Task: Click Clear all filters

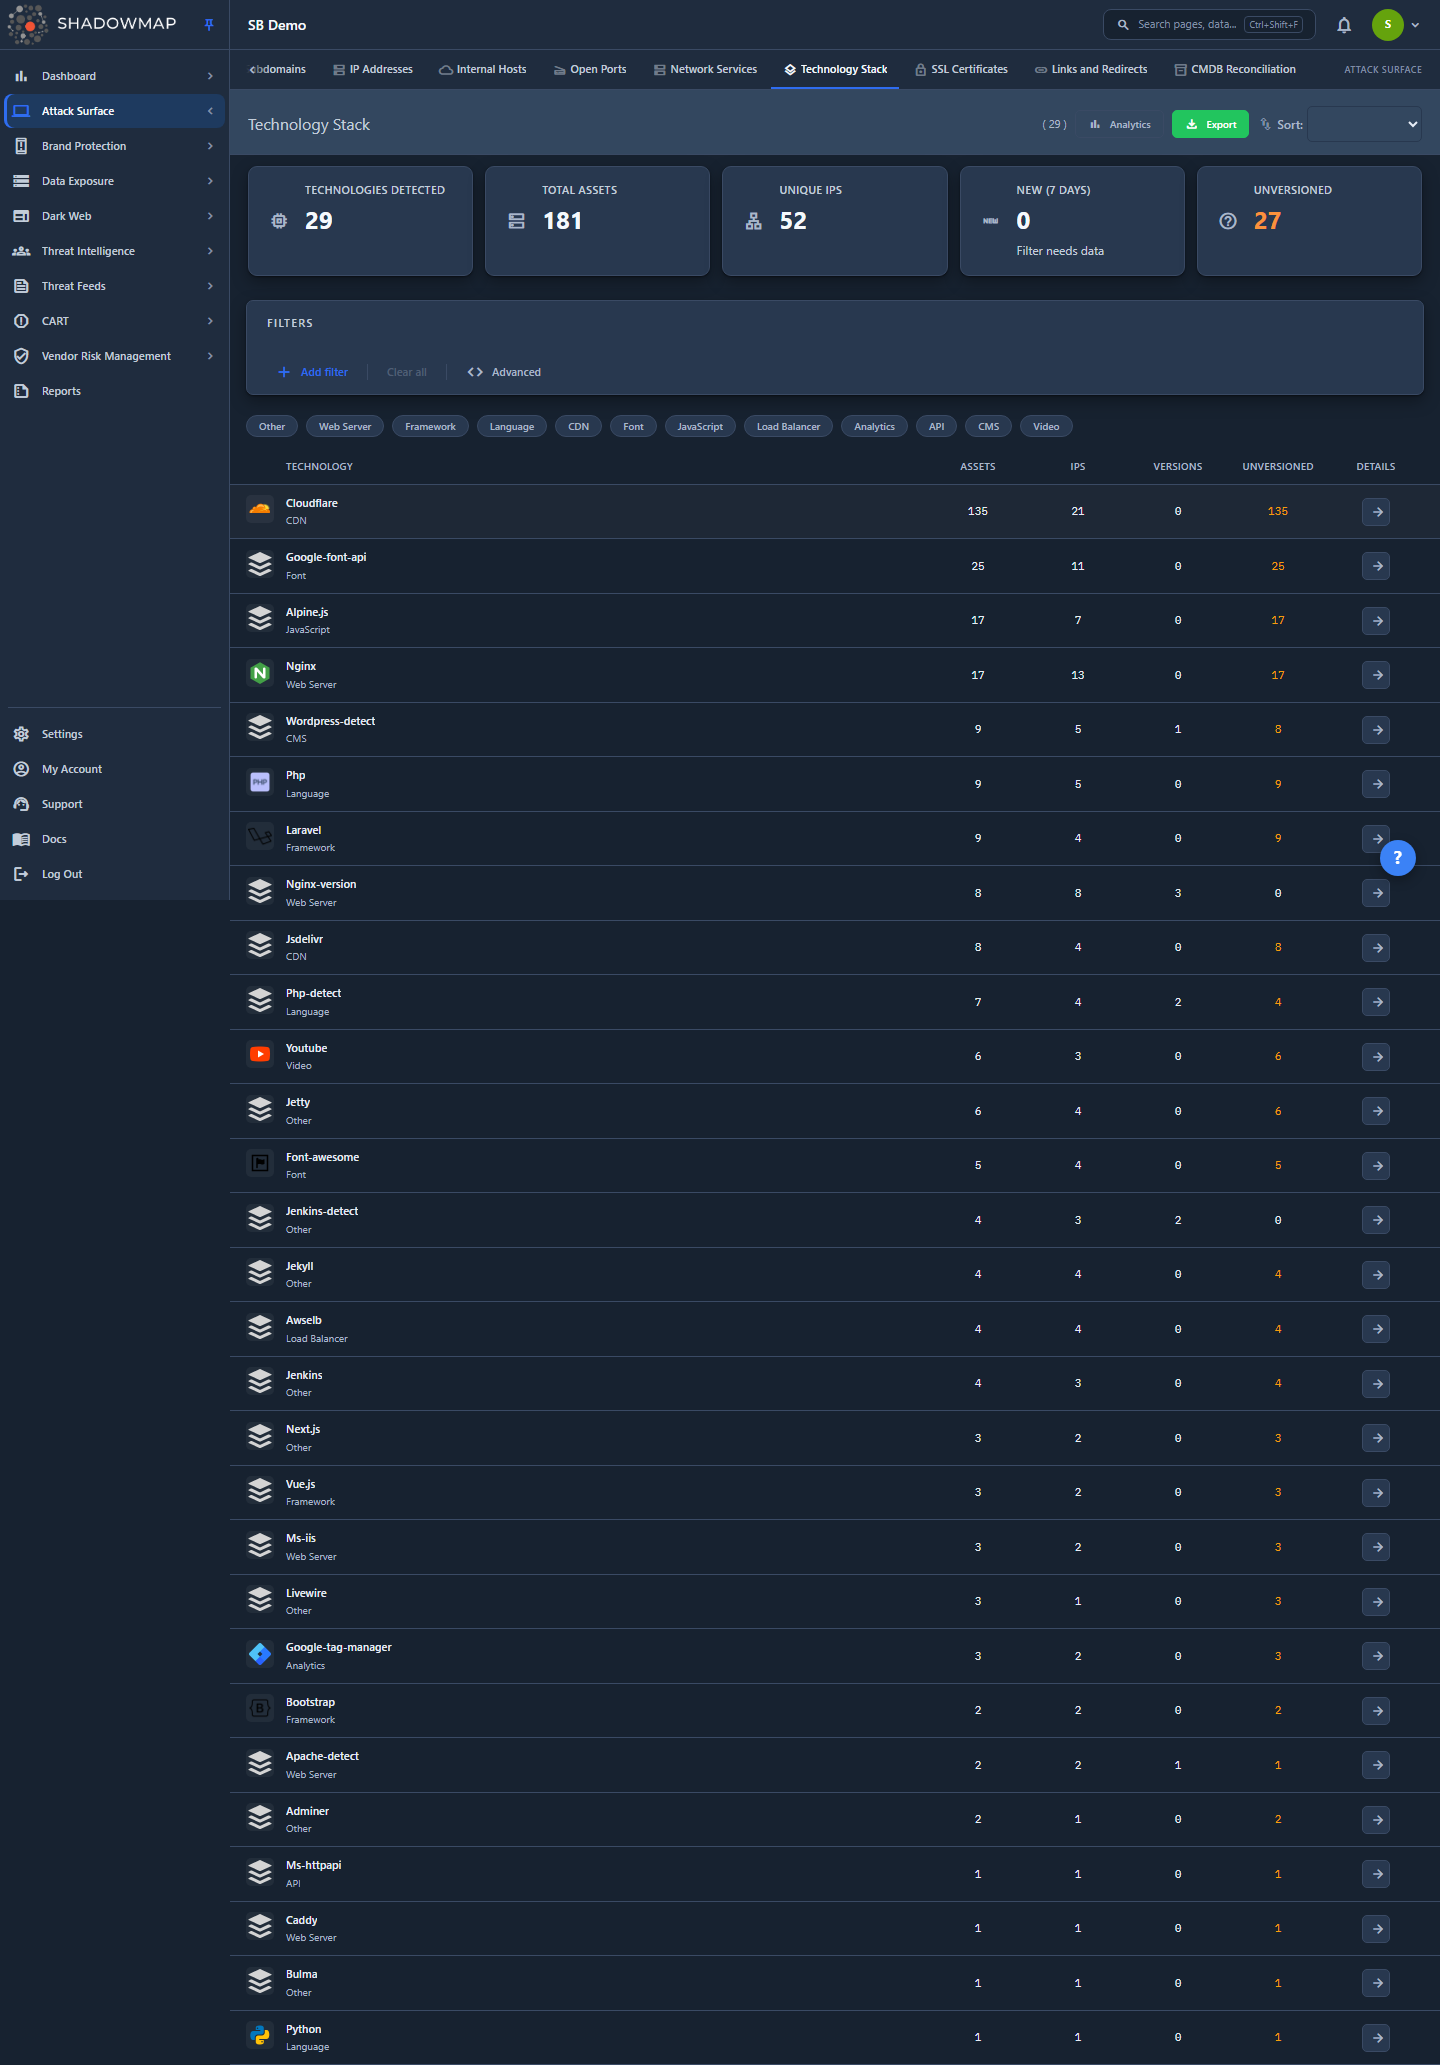Action: coord(407,372)
